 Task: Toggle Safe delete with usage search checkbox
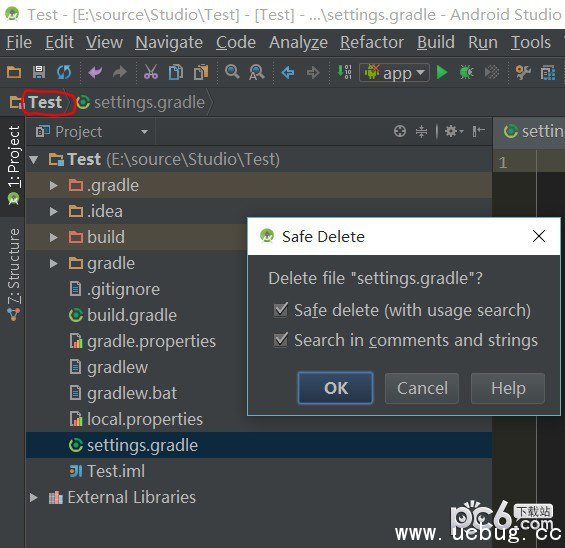[280, 310]
